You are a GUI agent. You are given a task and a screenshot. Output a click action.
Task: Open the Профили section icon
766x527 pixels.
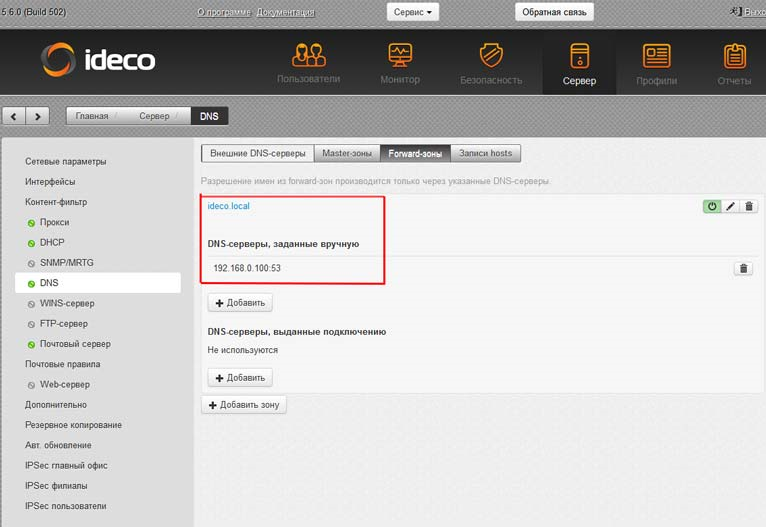[656, 56]
